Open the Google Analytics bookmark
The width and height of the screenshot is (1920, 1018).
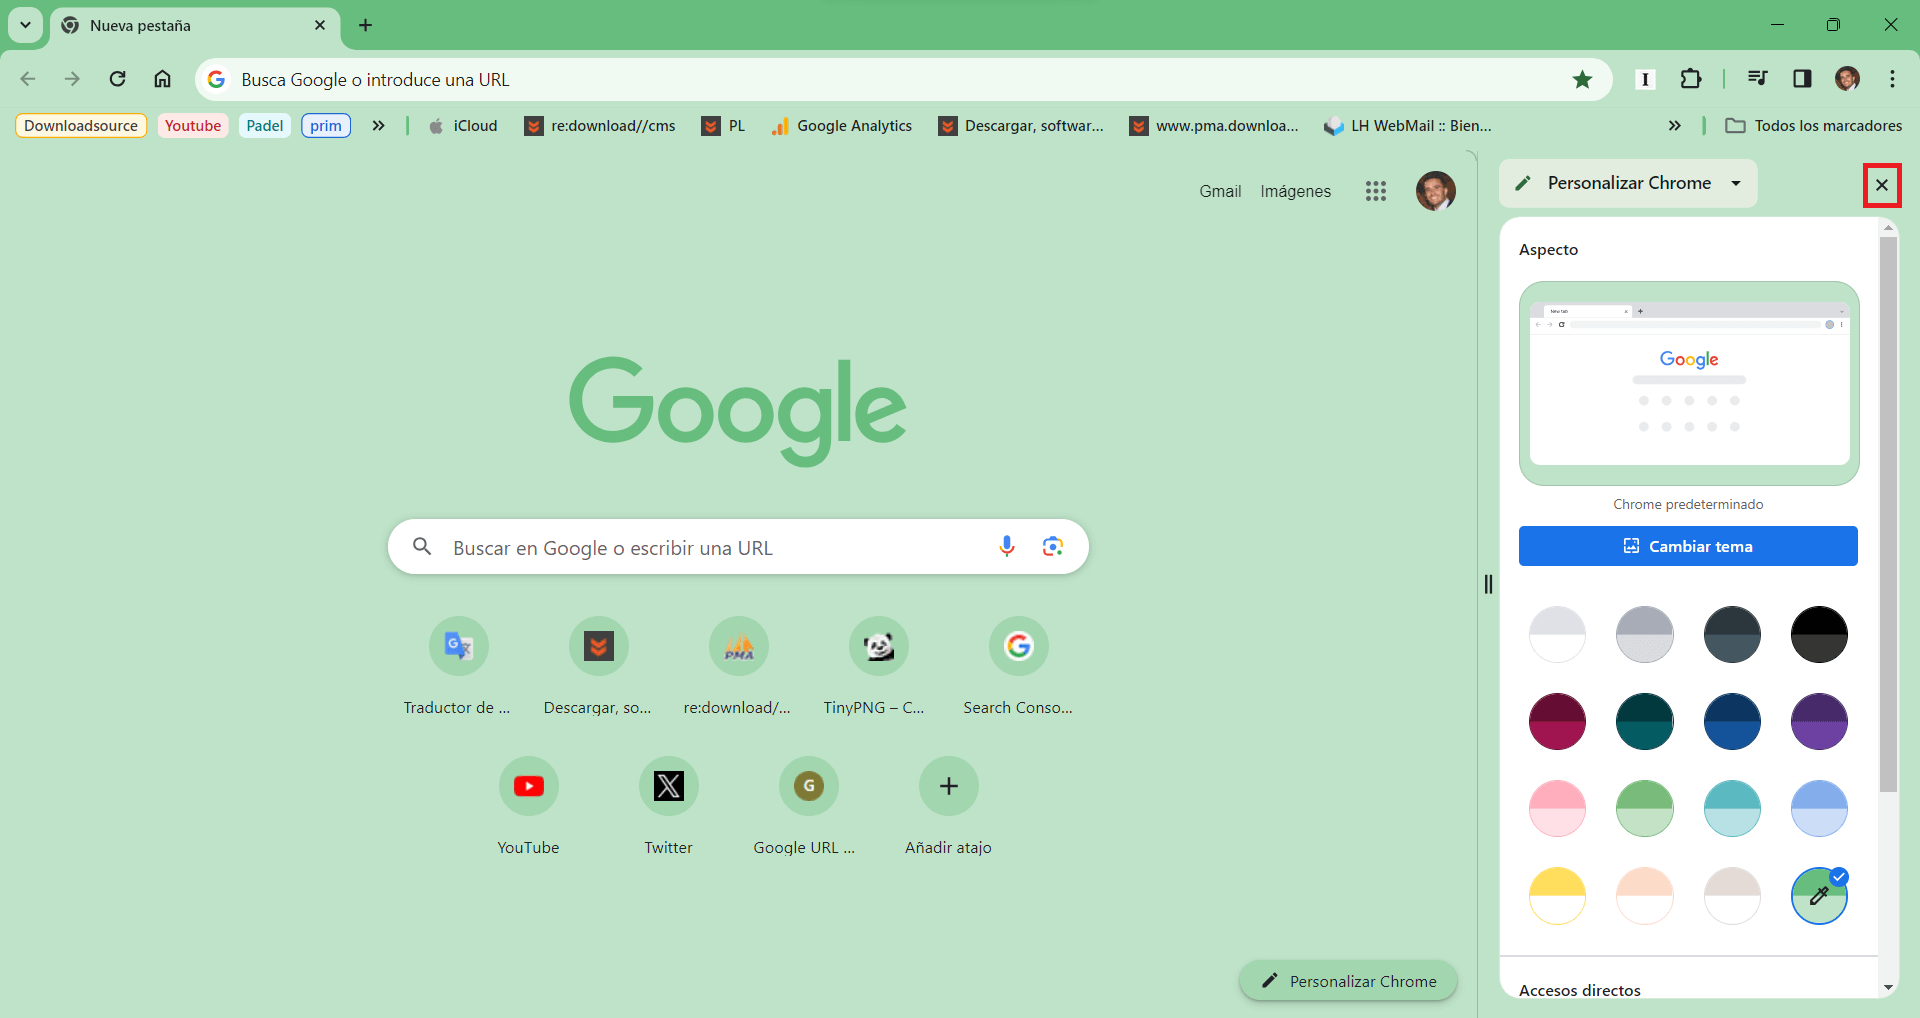(x=841, y=125)
